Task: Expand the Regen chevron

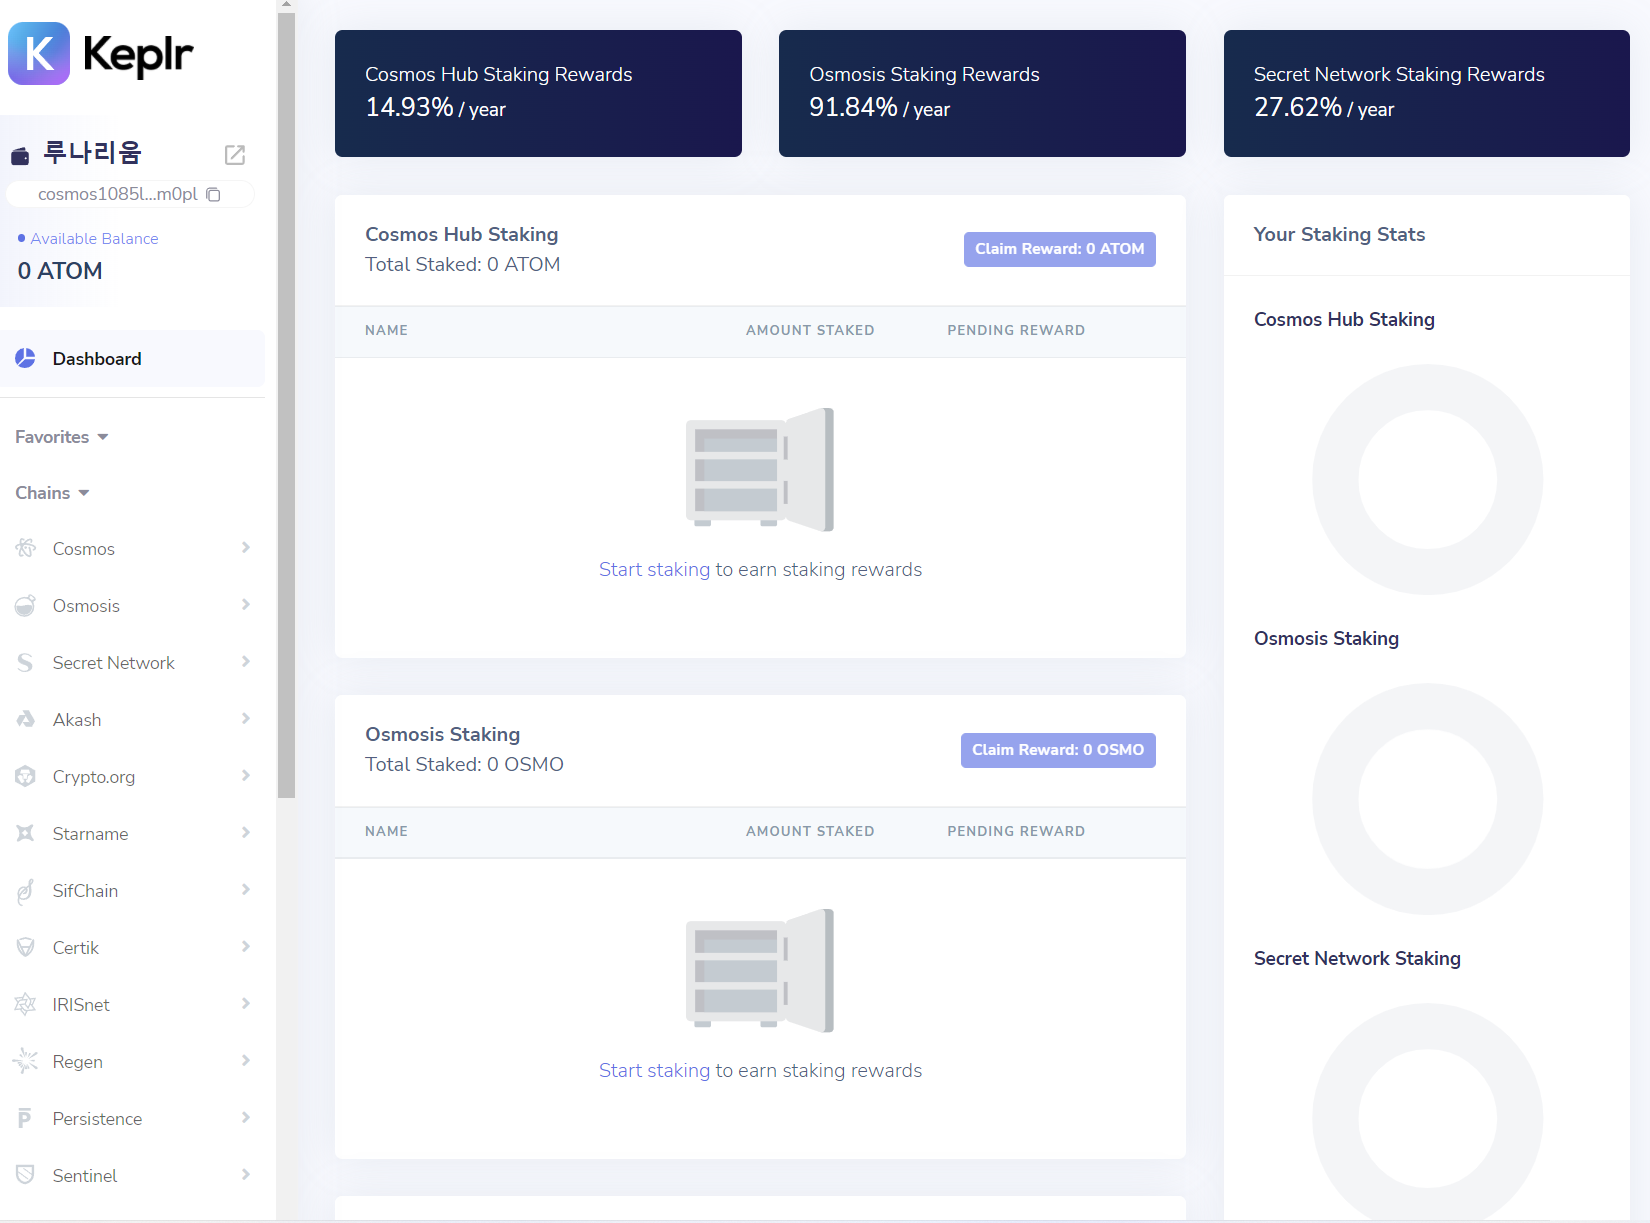Action: tap(245, 1060)
